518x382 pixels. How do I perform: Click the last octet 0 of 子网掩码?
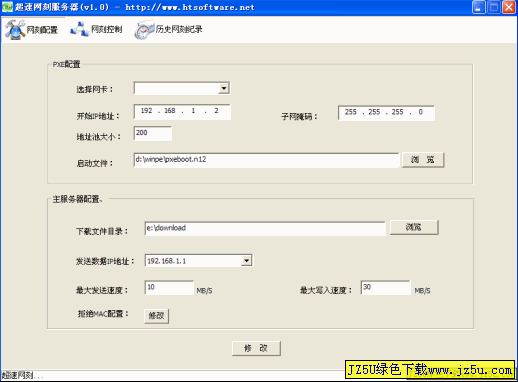pos(421,112)
